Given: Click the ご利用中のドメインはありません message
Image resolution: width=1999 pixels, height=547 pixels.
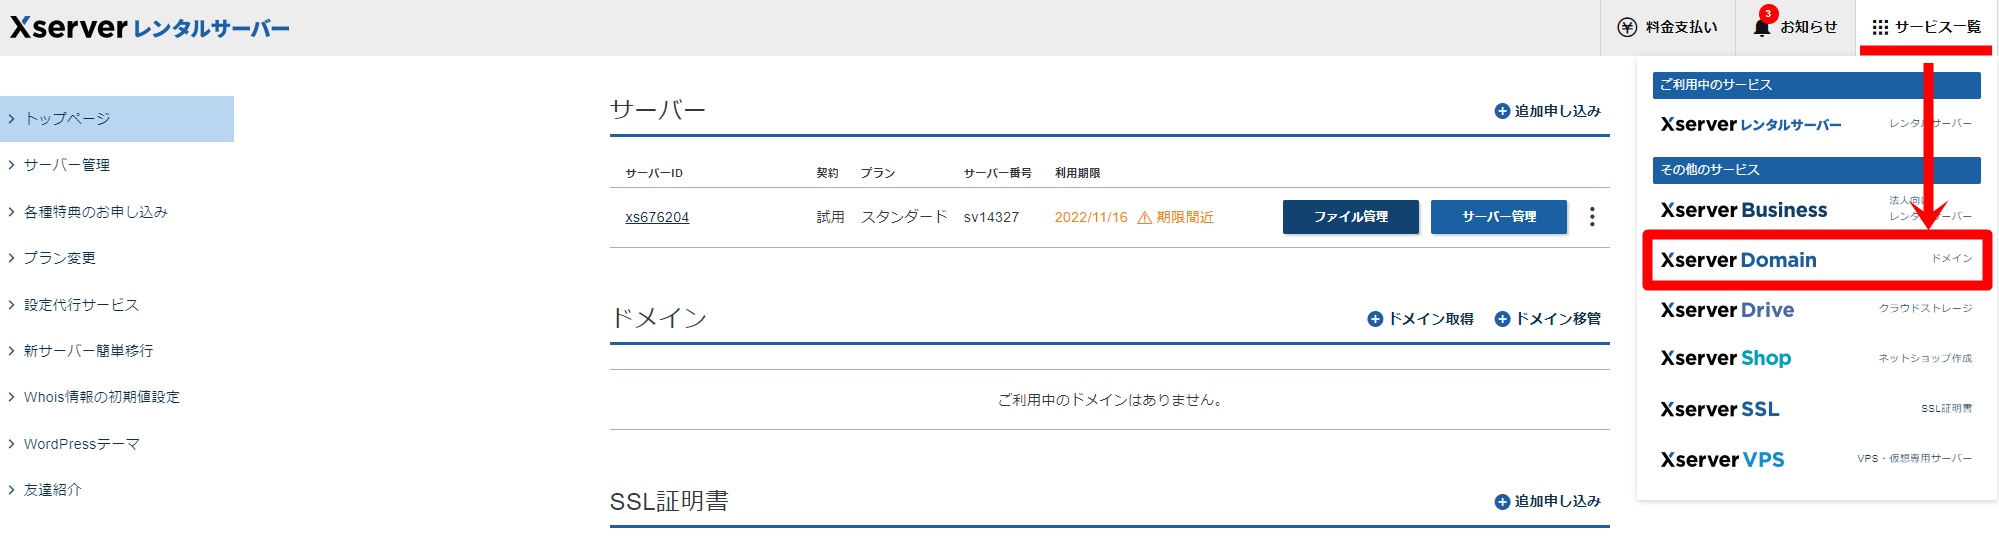Looking at the screenshot, I should click(1110, 400).
